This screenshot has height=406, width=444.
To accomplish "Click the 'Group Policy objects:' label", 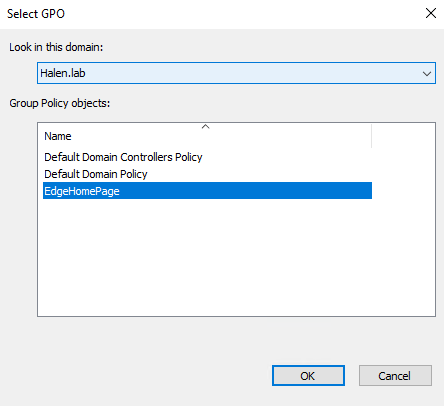I will 60,103.
